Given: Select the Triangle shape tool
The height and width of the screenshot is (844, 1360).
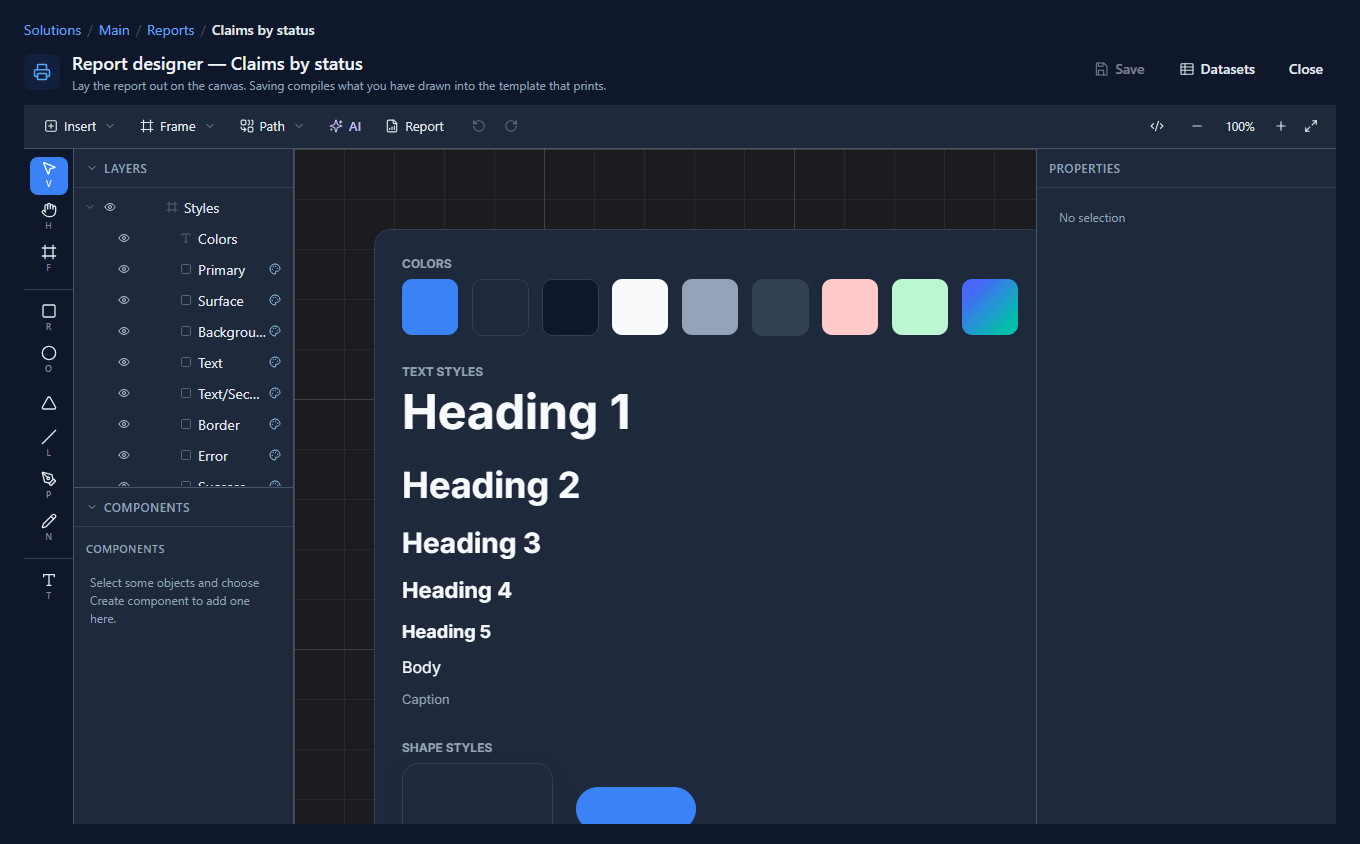Looking at the screenshot, I should tap(49, 403).
